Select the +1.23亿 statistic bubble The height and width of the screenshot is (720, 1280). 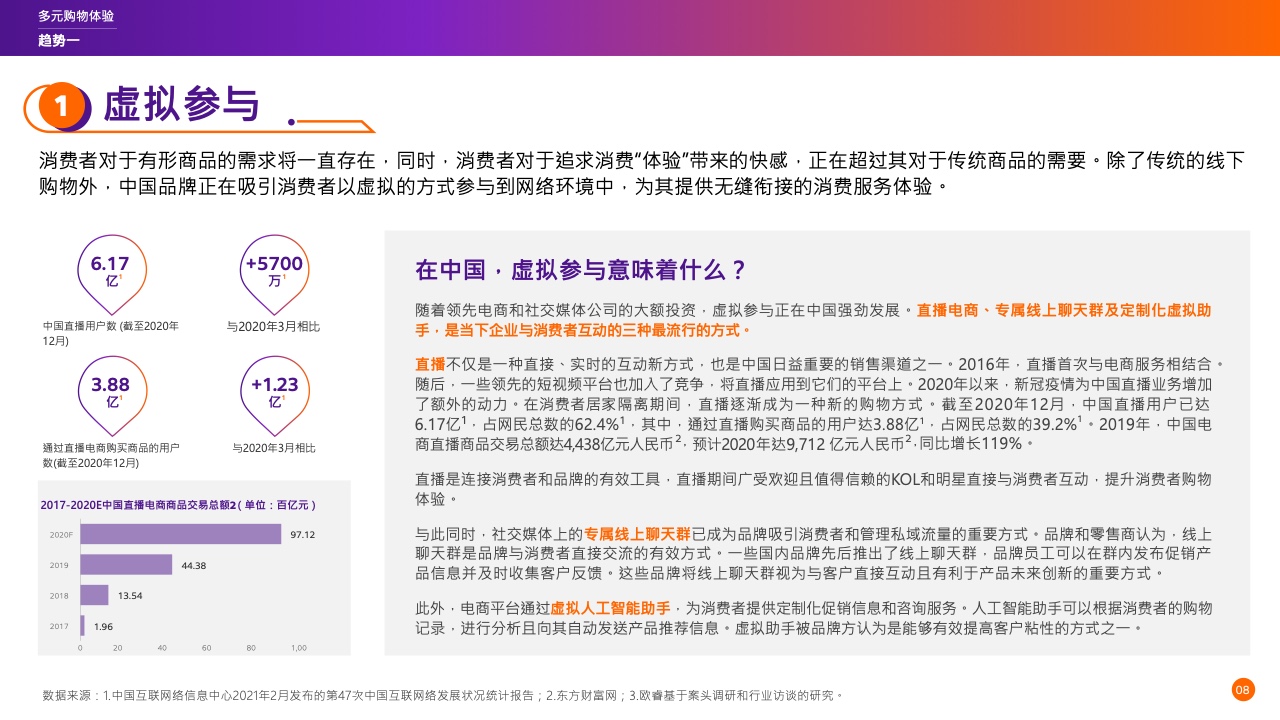coord(273,392)
